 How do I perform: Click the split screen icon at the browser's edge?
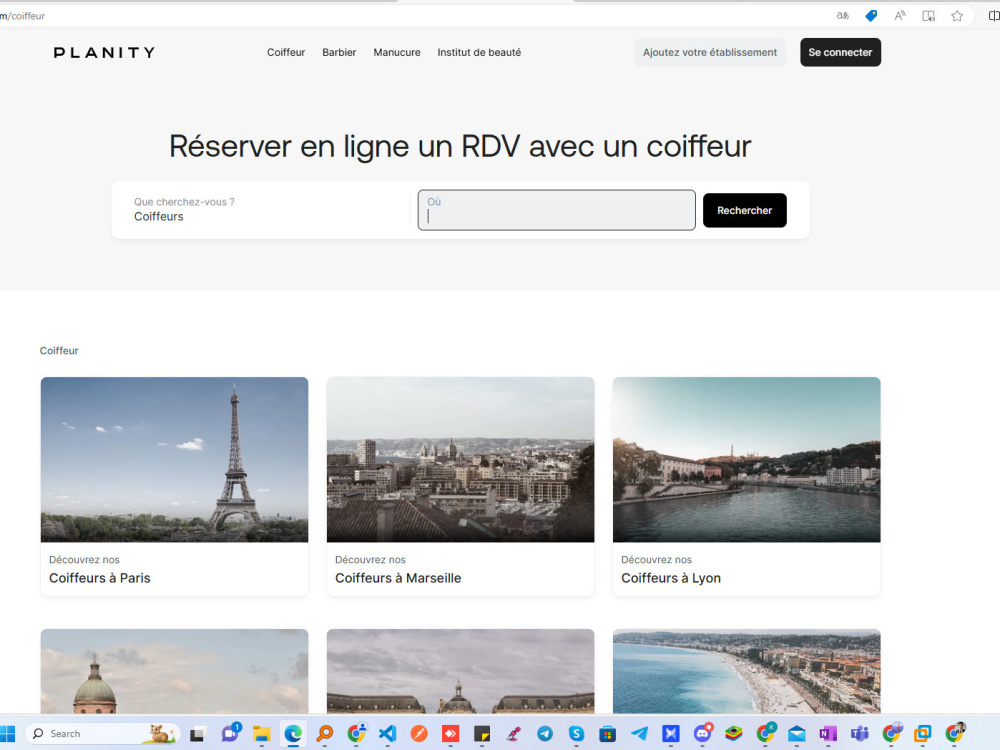coord(994,16)
